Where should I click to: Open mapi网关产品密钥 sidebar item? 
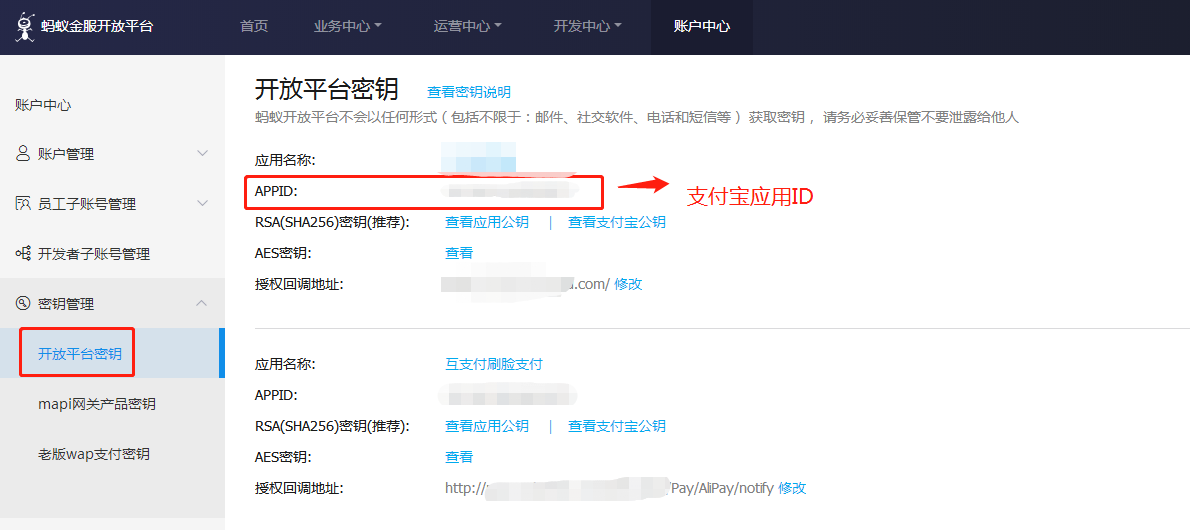pyautogui.click(x=96, y=403)
